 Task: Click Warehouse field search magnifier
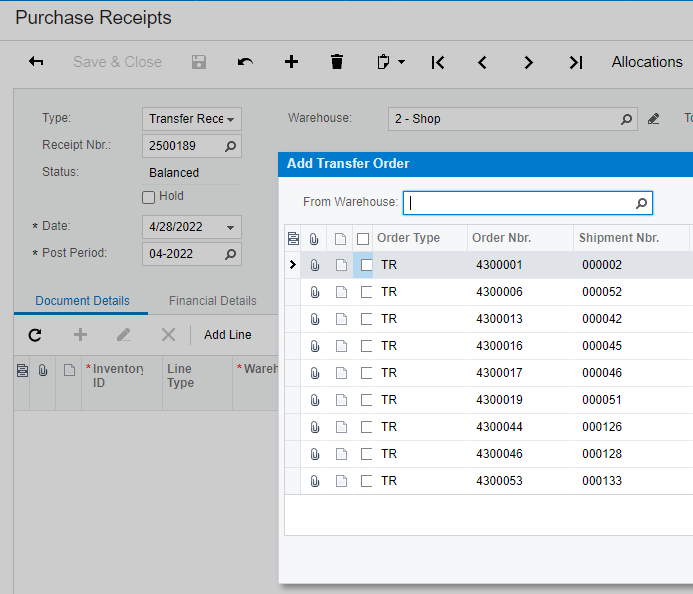[626, 119]
